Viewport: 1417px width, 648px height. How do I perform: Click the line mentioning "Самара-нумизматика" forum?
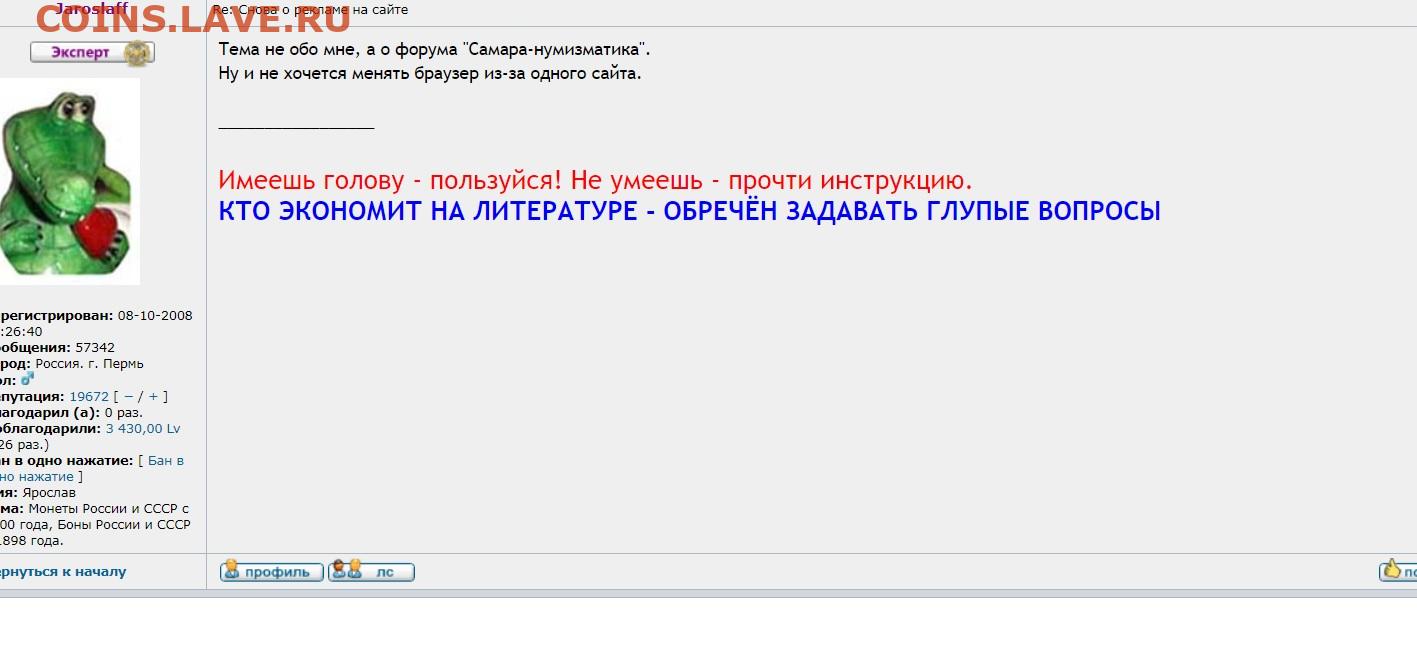[435, 49]
